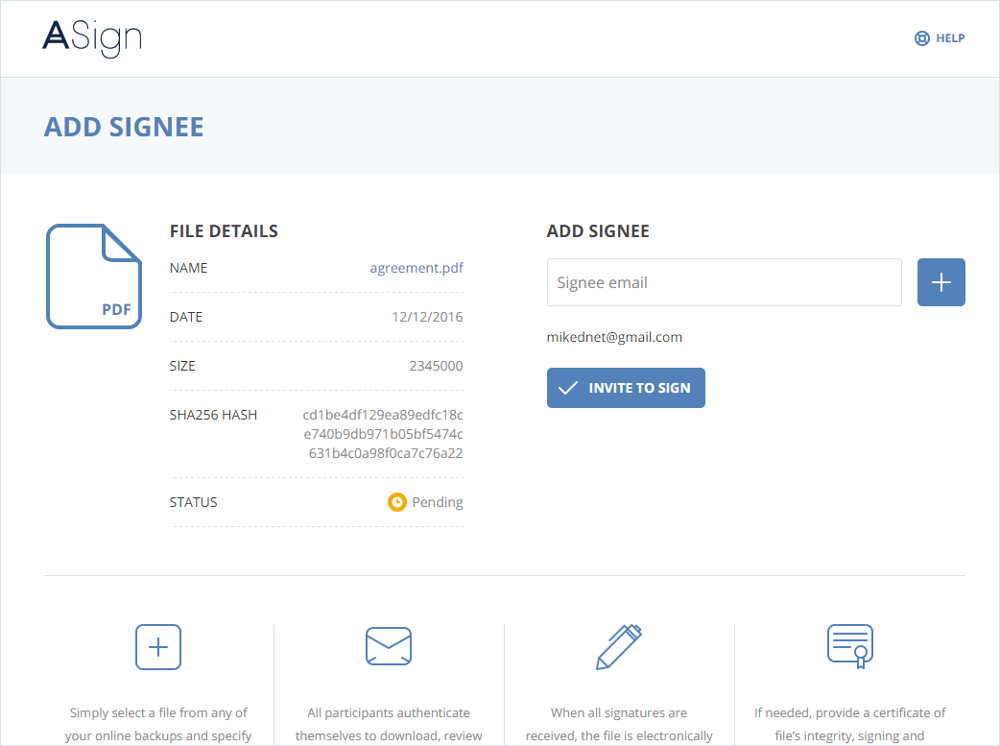Click the SHA256 hash value
The image size is (1000, 746).
click(x=383, y=434)
